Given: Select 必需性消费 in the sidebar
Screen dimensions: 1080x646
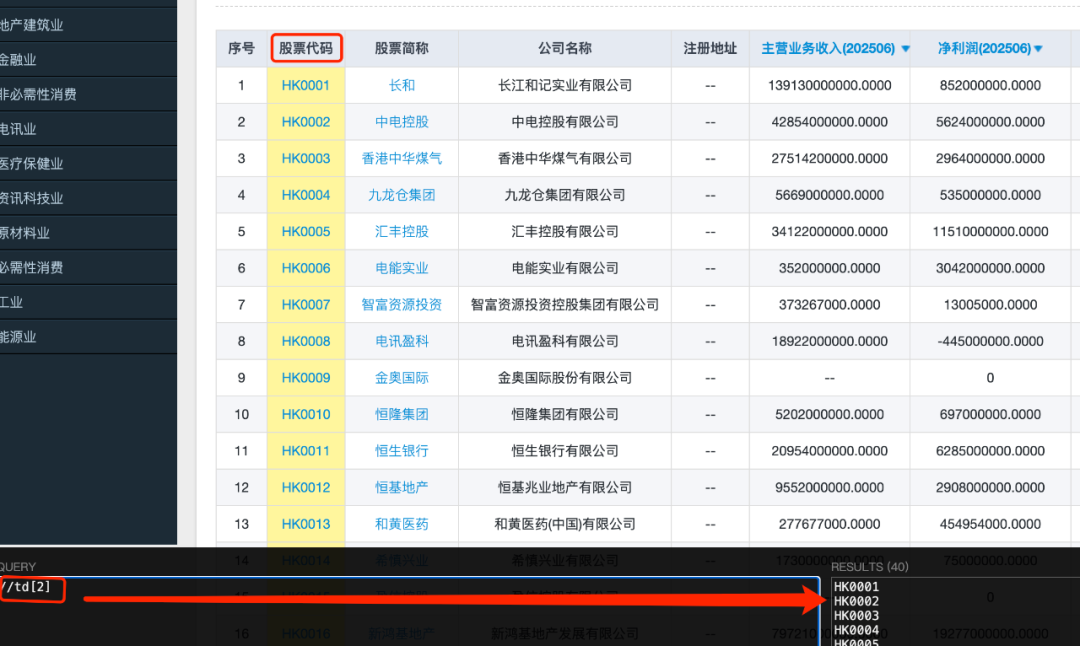Looking at the screenshot, I should tap(32, 267).
